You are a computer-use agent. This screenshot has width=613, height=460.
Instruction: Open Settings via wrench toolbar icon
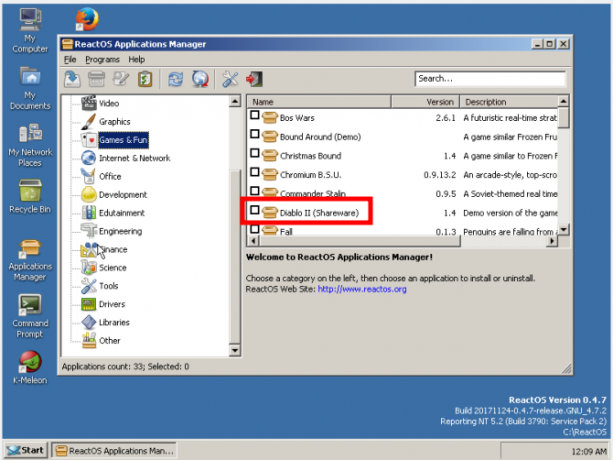pyautogui.click(x=230, y=79)
